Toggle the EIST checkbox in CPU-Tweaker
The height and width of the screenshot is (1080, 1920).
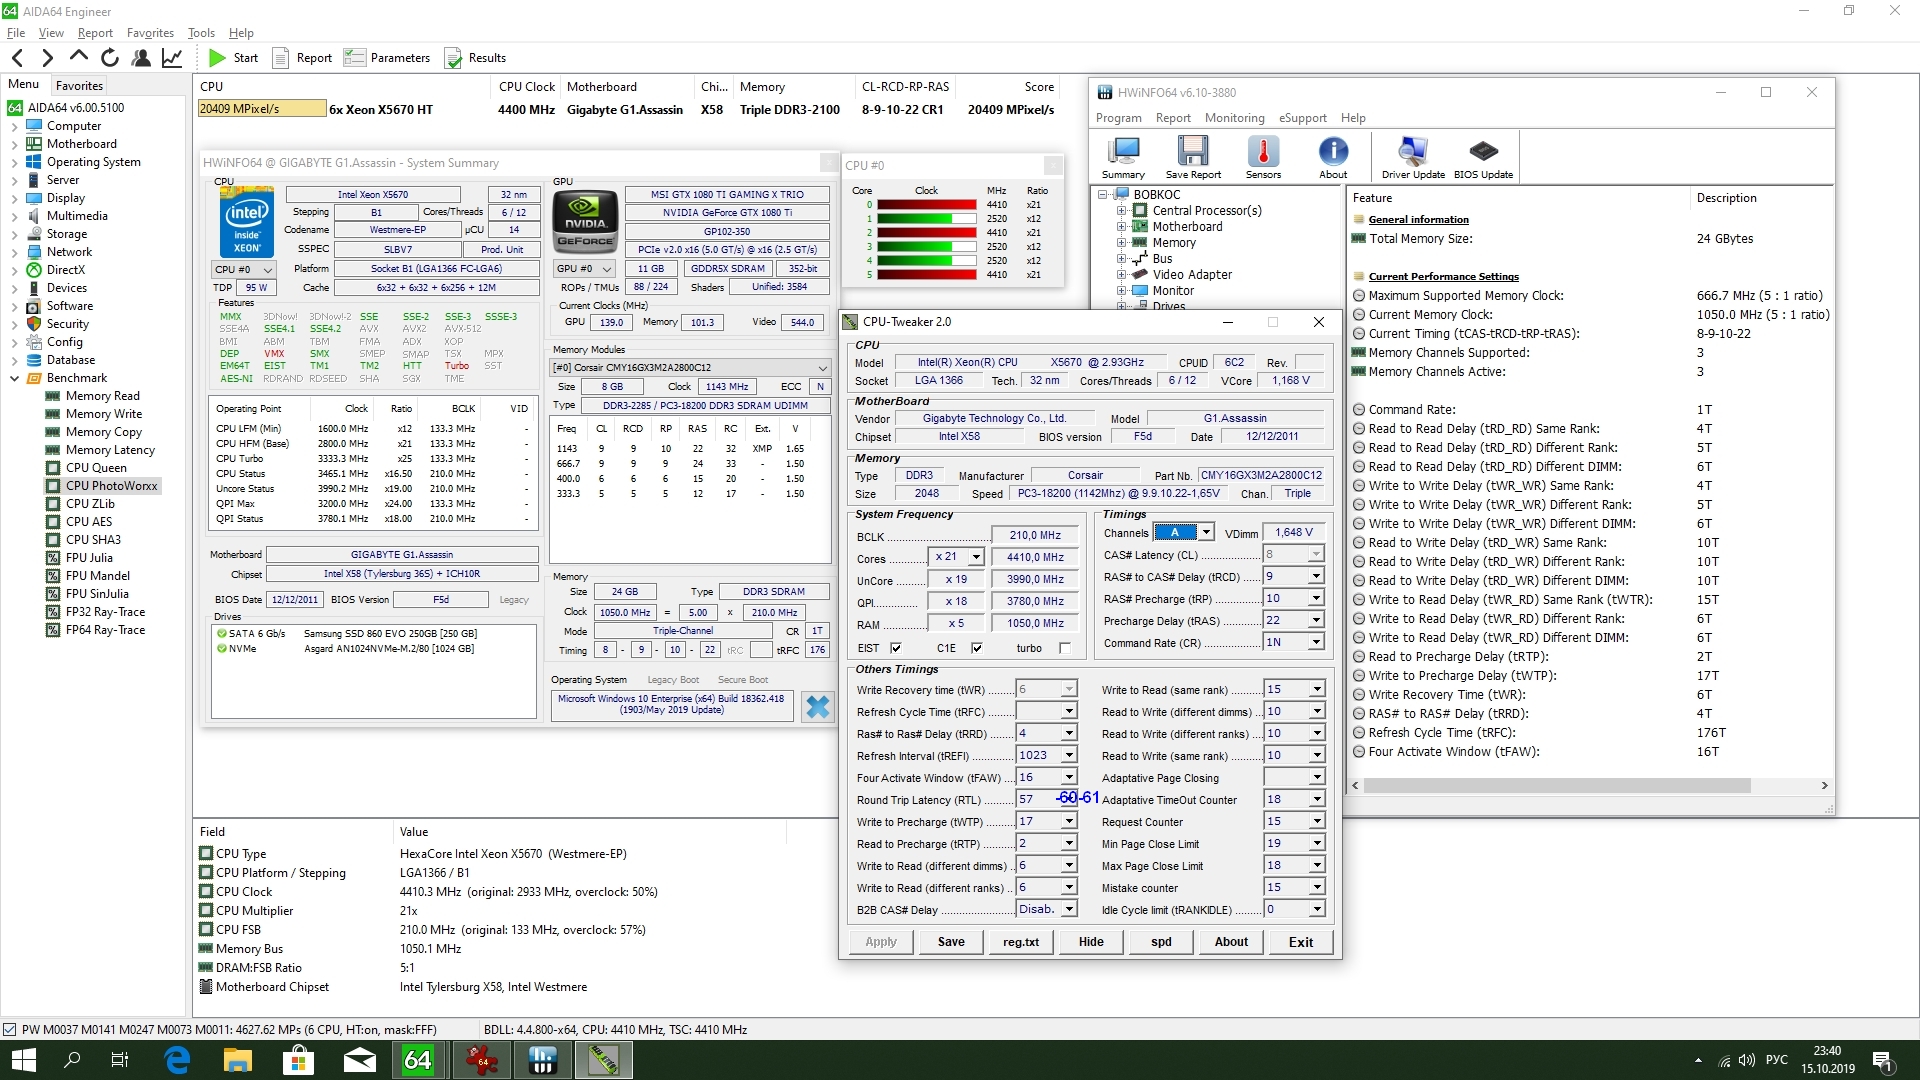(896, 648)
